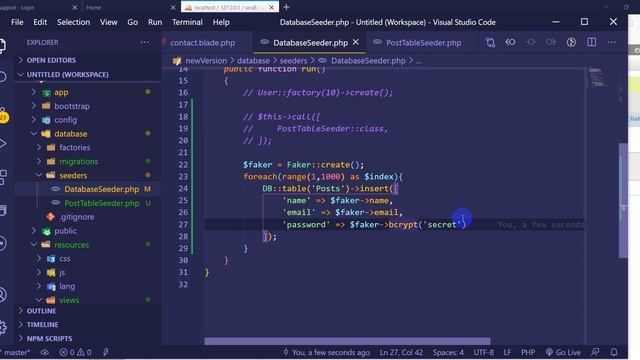Image resolution: width=640 pixels, height=360 pixels.
Task: Open new browser tab plus button
Action: point(287,7)
